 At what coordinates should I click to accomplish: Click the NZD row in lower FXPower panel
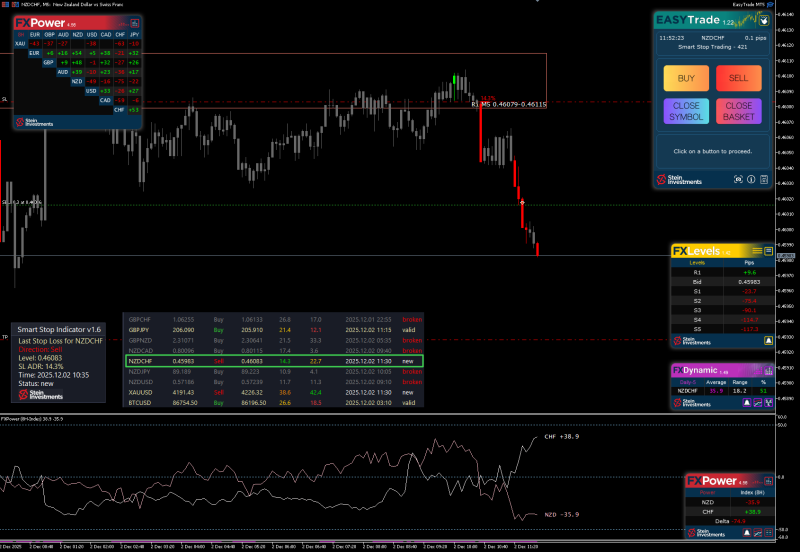[730, 502]
